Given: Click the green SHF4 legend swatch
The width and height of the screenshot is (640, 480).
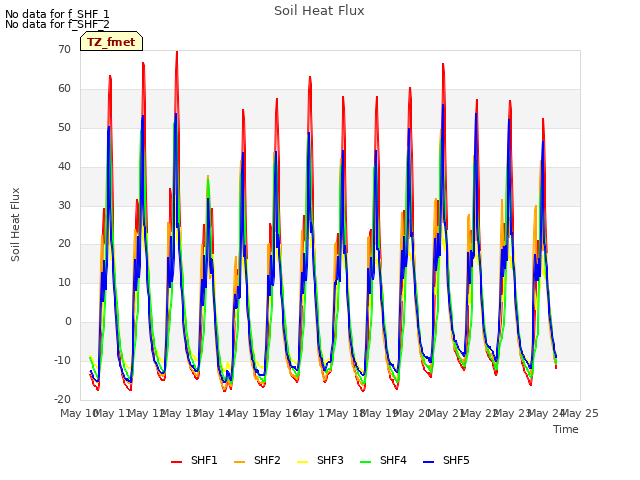Looking at the screenshot, I should point(365,461).
